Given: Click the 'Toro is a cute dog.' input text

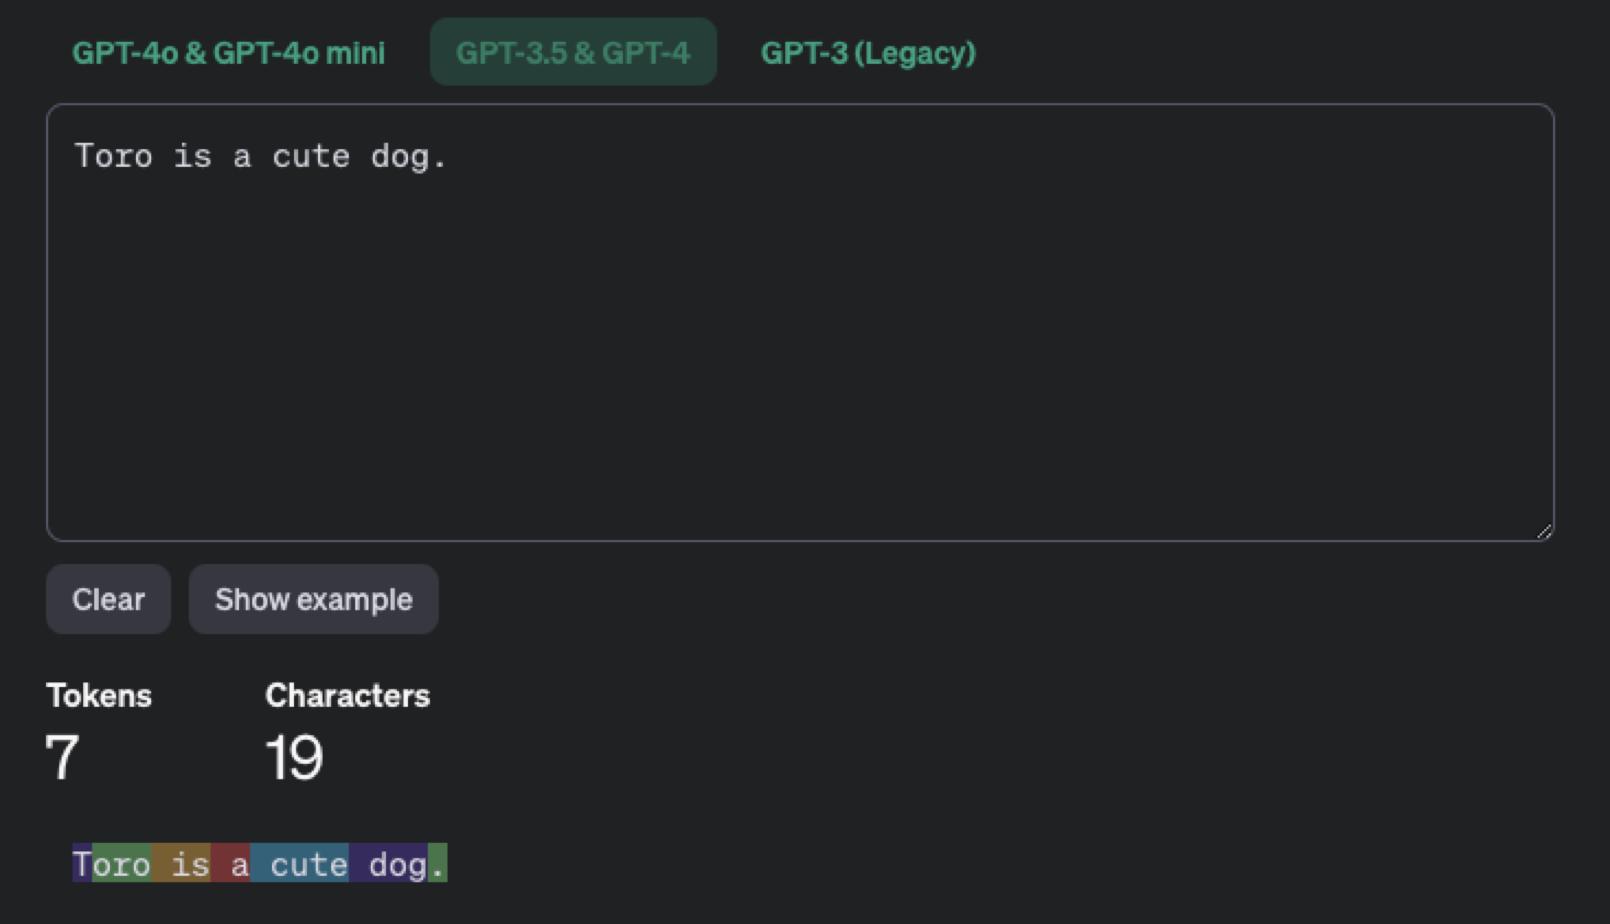Looking at the screenshot, I should (260, 156).
